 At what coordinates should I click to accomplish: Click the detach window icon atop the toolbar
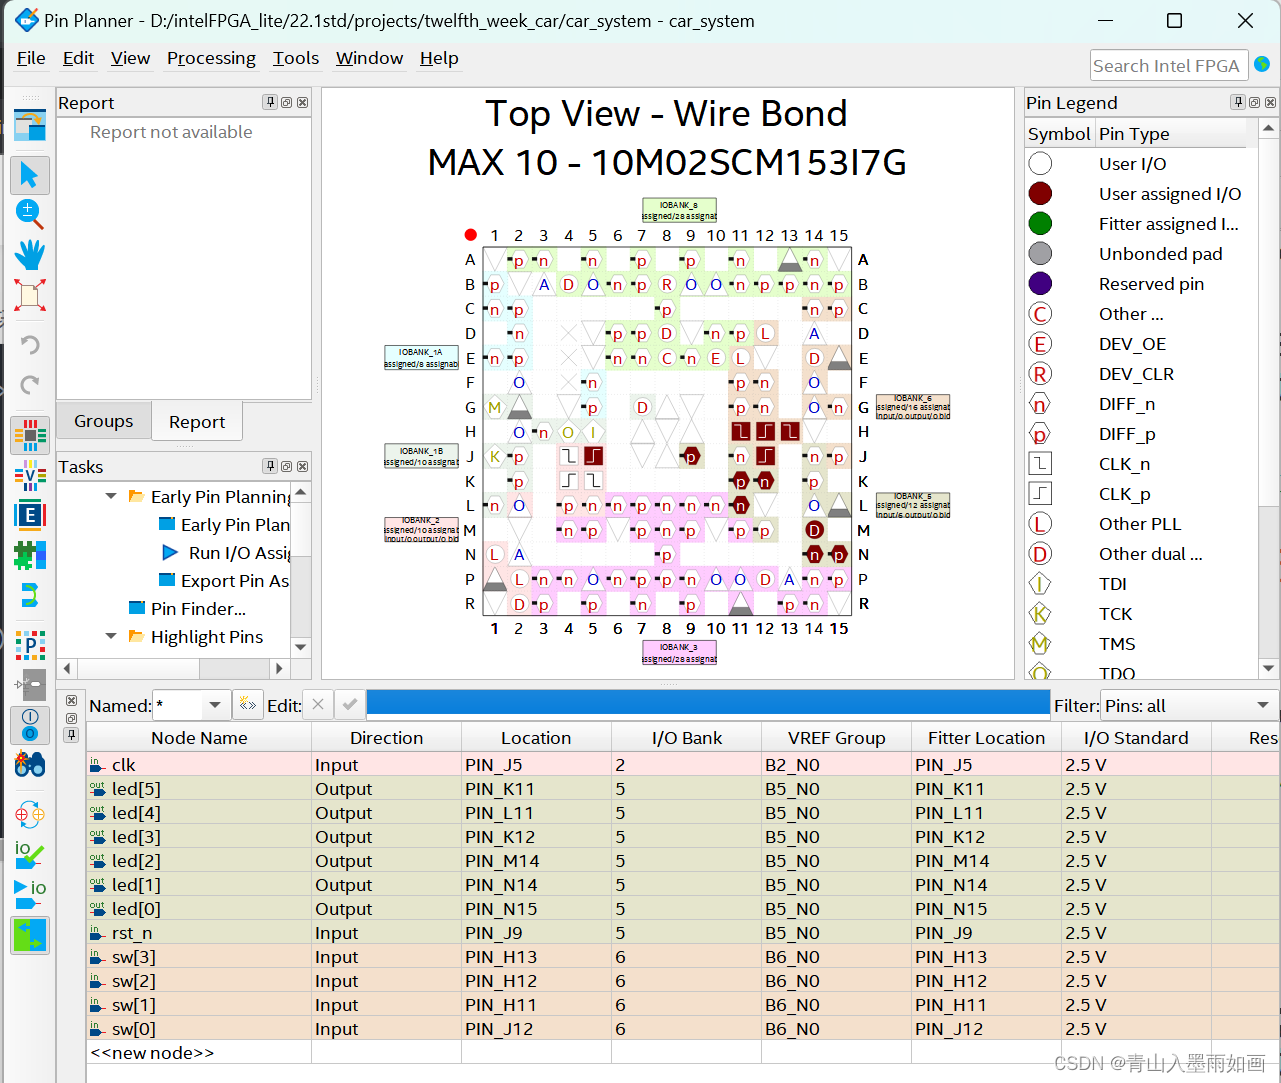30,125
